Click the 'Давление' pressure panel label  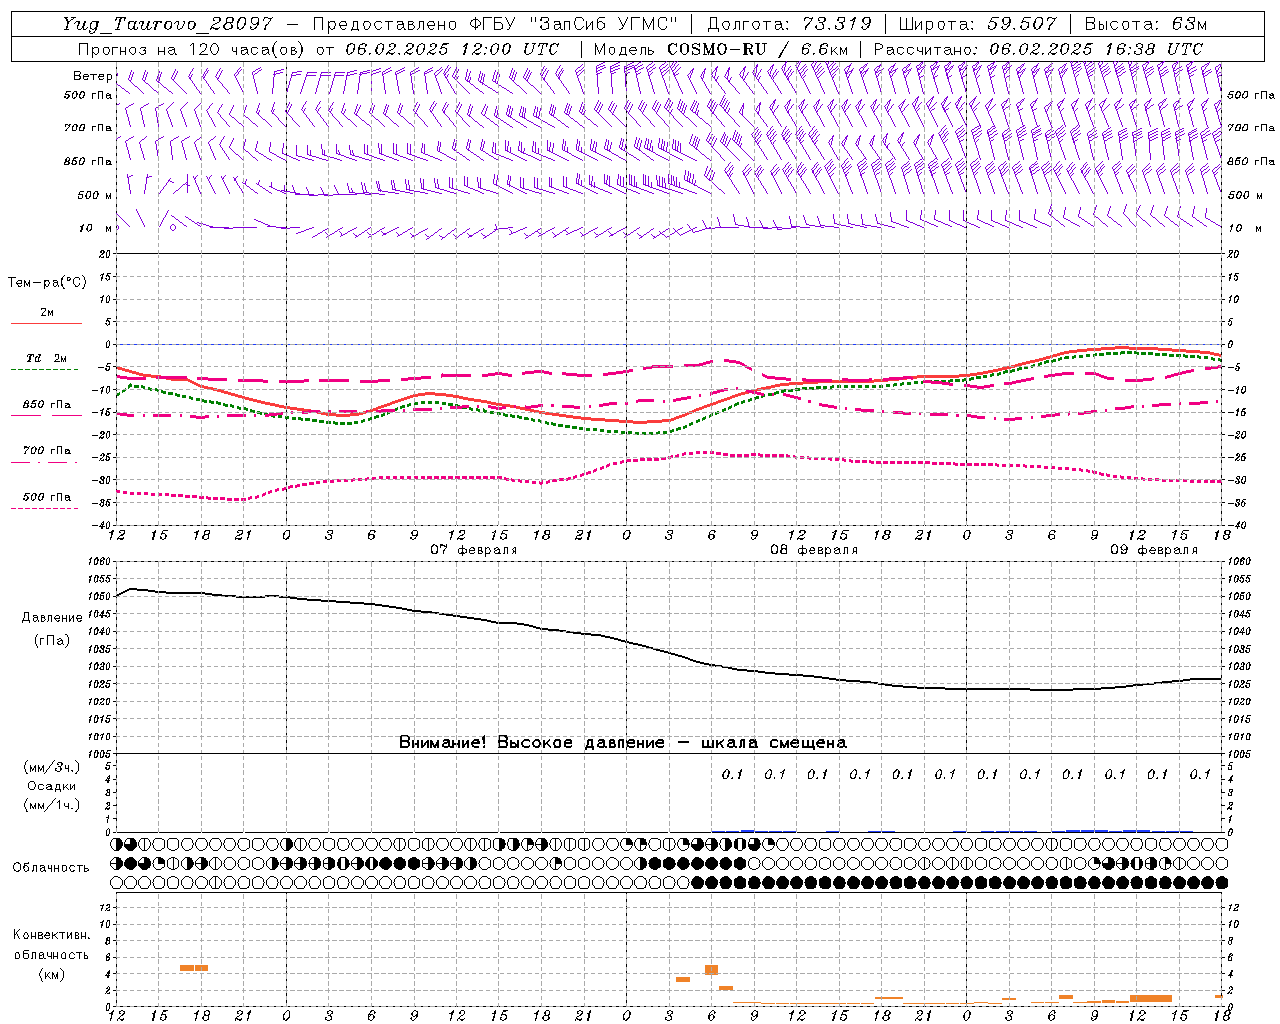51,618
